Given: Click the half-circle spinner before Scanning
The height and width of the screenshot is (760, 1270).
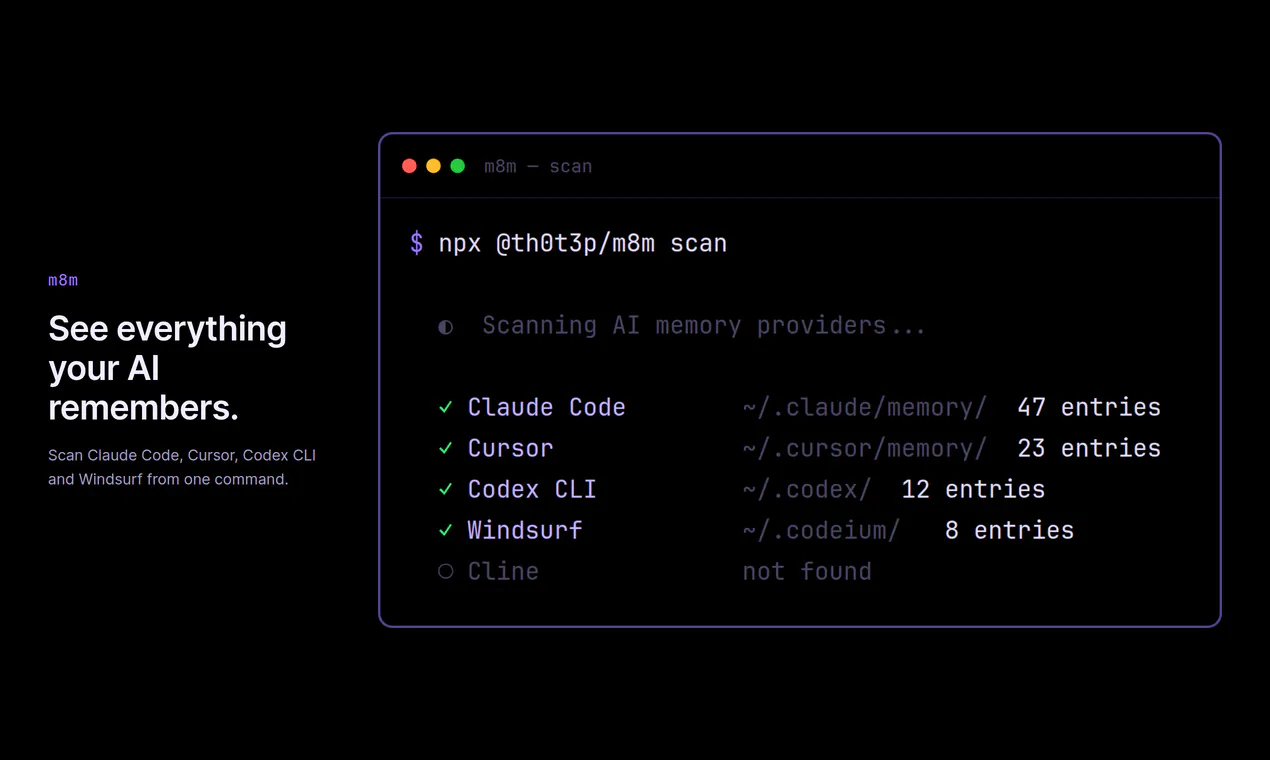Looking at the screenshot, I should 445,327.
